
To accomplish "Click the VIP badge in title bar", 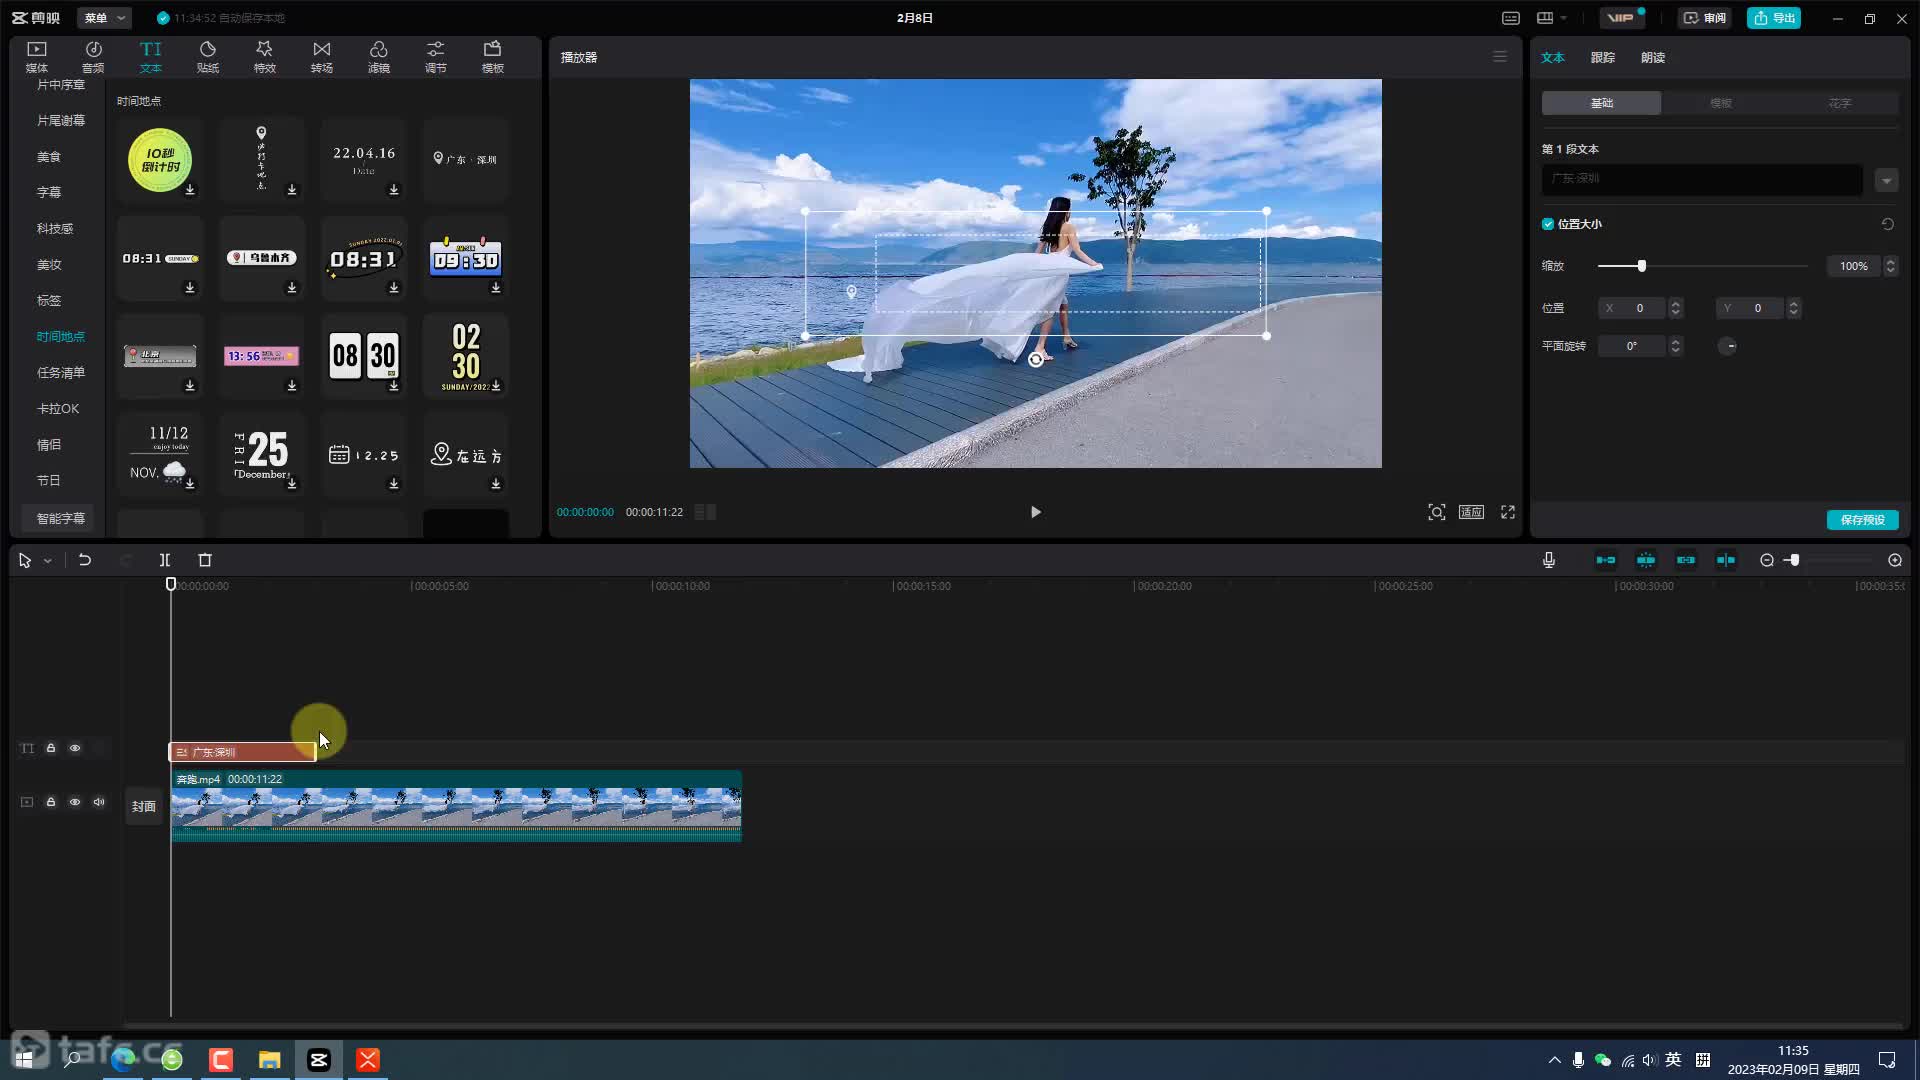I will click(1621, 18).
